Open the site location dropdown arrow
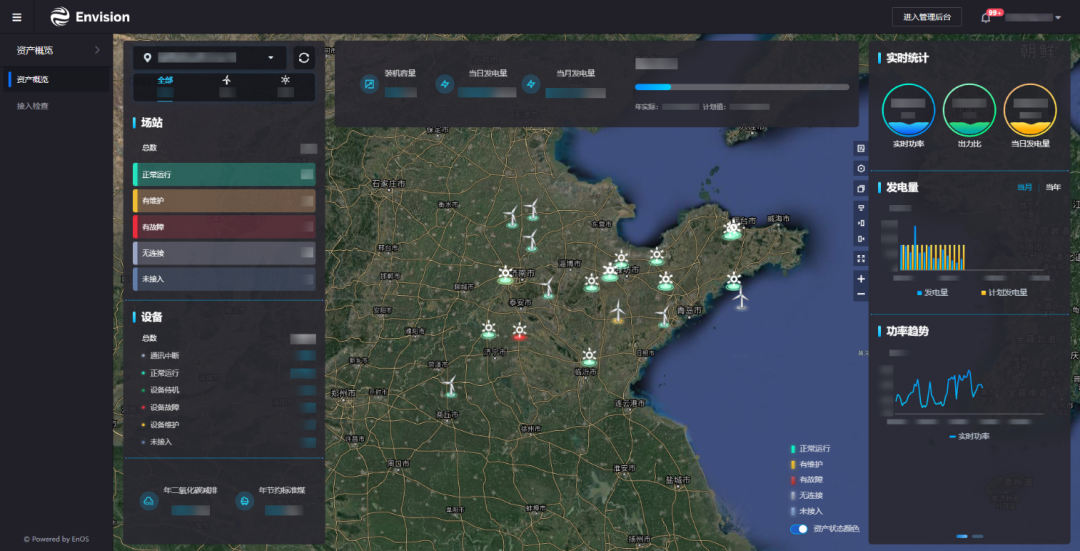 (271, 58)
